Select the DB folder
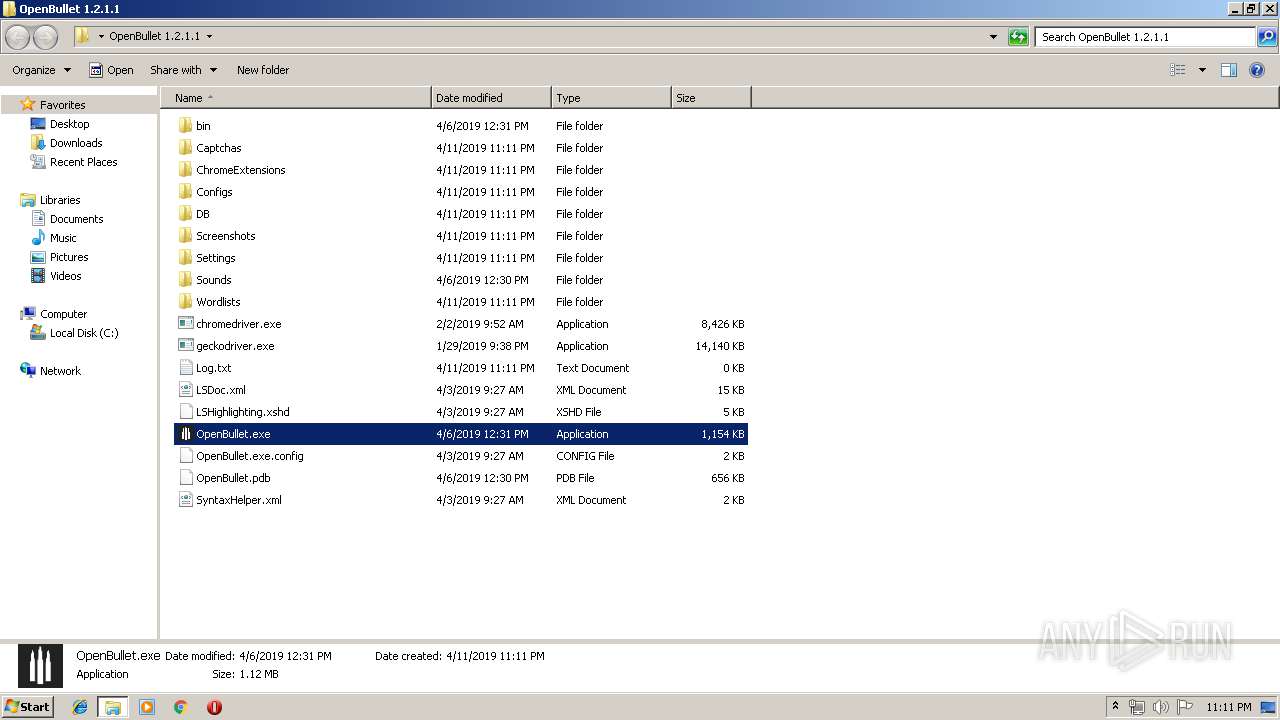 (x=202, y=214)
